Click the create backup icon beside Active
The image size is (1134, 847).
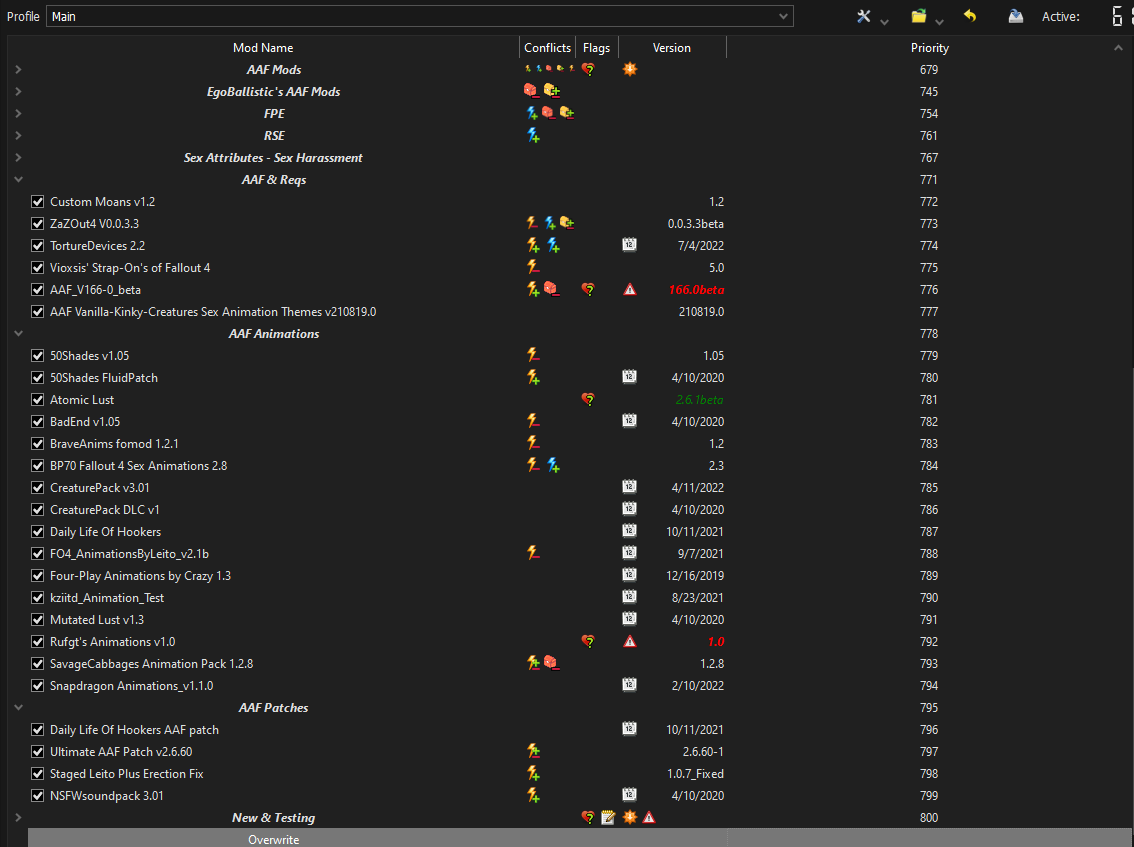[1015, 16]
